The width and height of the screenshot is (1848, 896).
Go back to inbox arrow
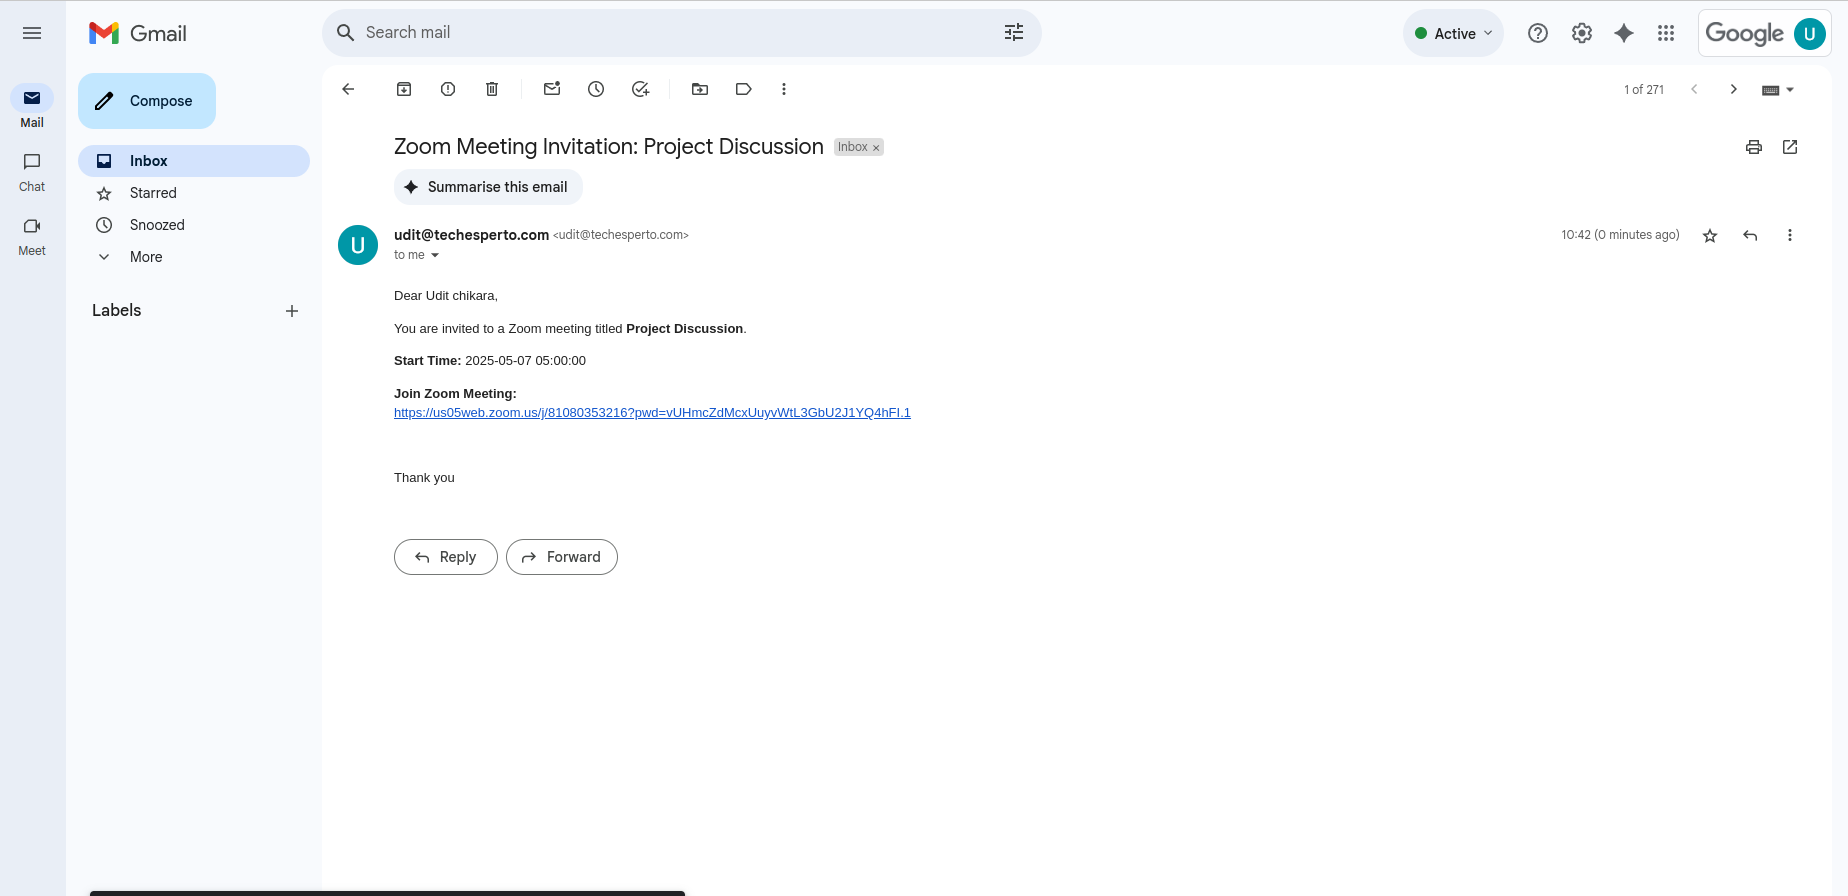[x=348, y=89]
